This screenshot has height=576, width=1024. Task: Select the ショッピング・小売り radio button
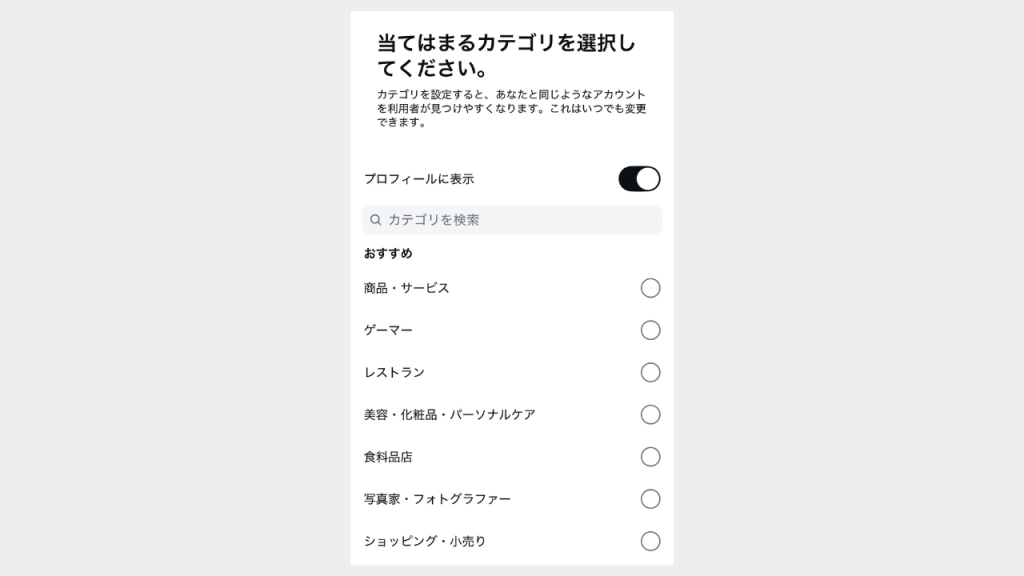(650, 541)
